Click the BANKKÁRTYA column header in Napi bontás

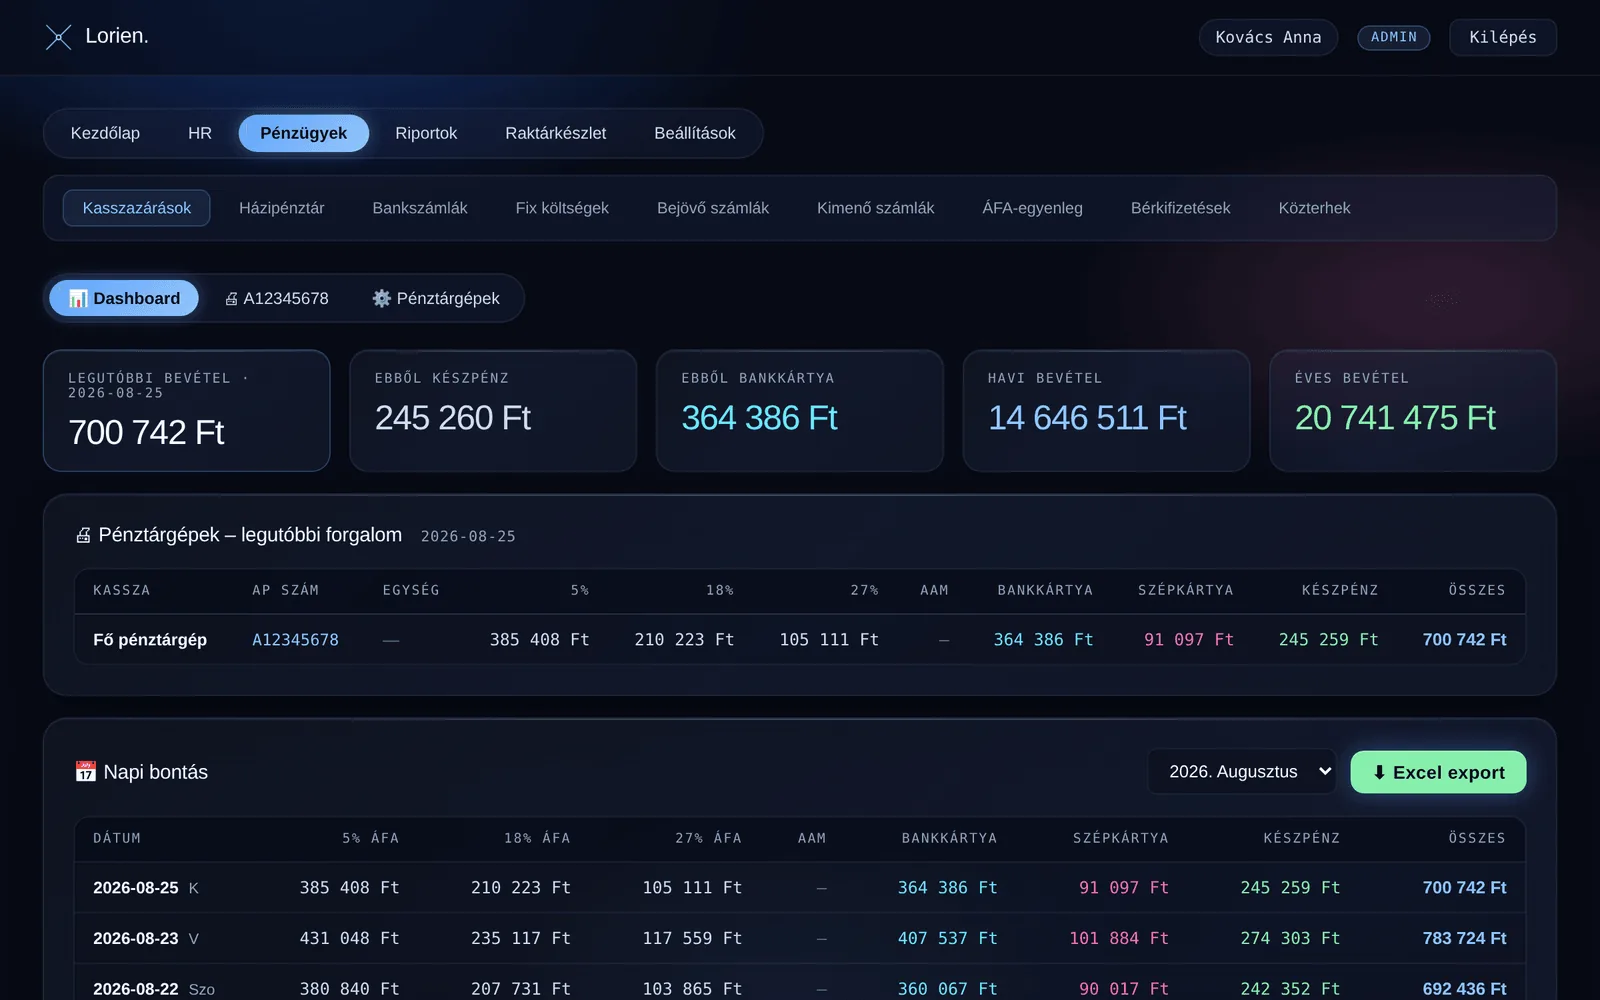pyautogui.click(x=949, y=838)
